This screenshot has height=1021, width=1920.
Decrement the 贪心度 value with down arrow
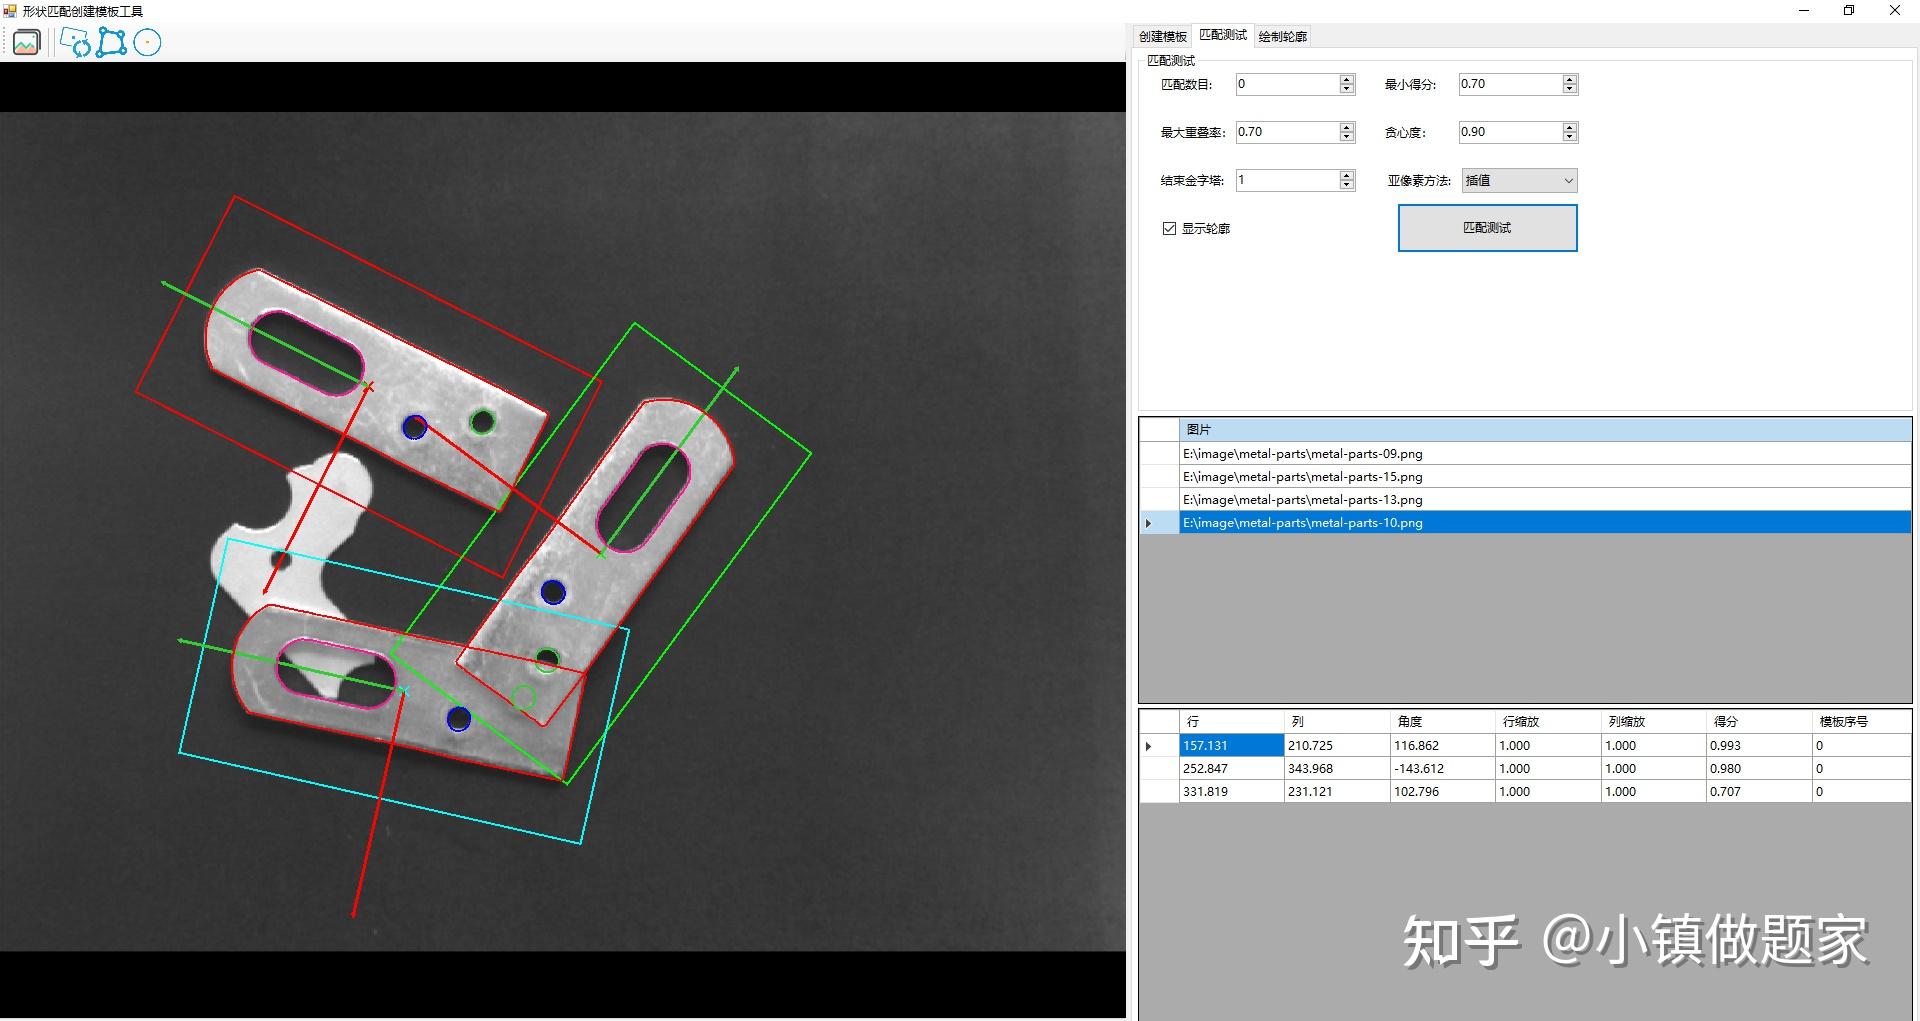1569,137
